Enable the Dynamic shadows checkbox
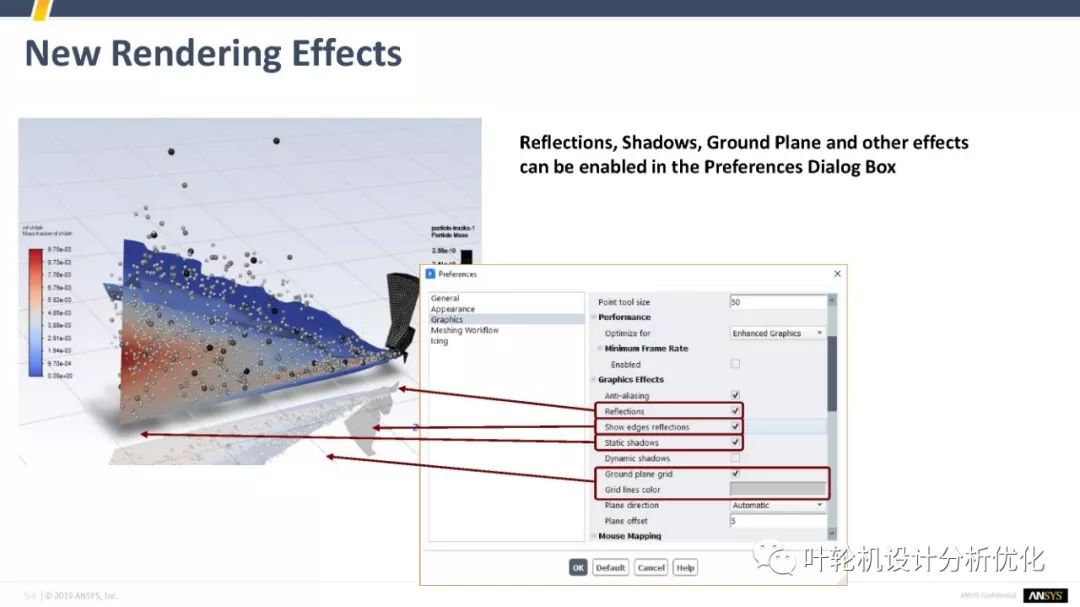This screenshot has height=607, width=1080. pos(736,458)
